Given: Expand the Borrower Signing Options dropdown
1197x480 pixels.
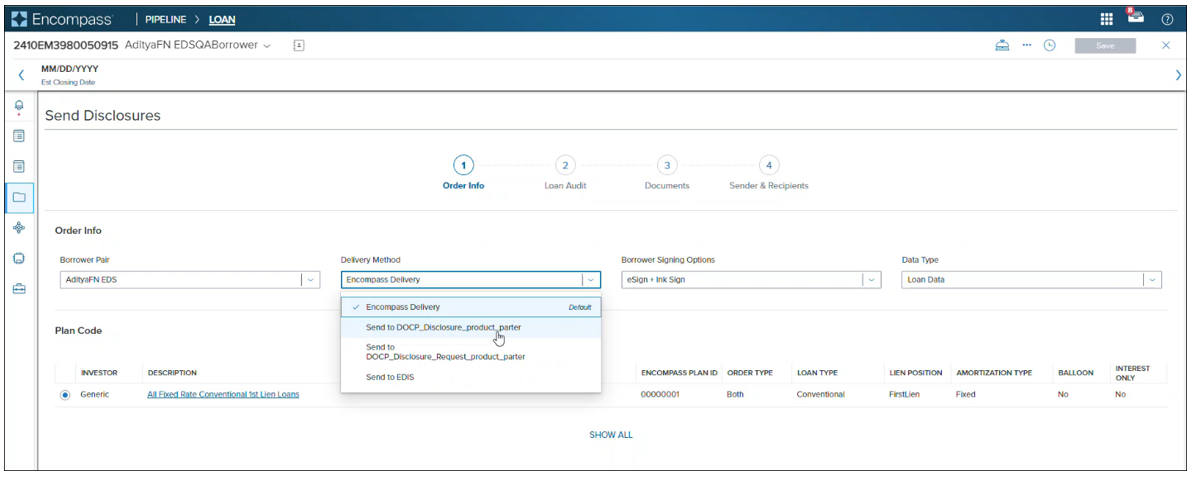Looking at the screenshot, I should point(872,280).
